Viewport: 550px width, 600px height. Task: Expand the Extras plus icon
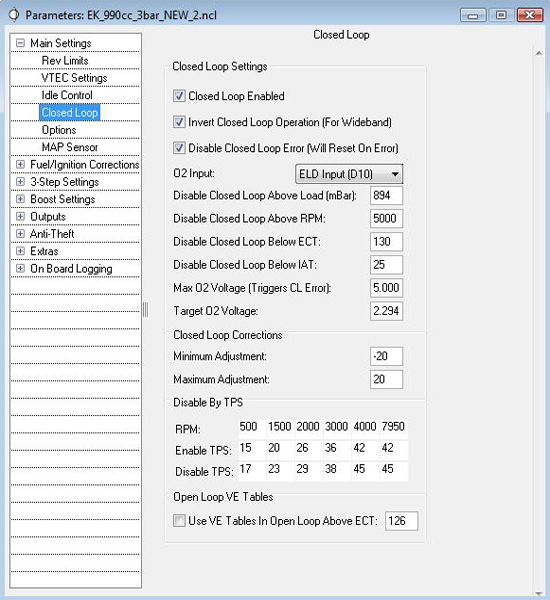tap(20, 251)
